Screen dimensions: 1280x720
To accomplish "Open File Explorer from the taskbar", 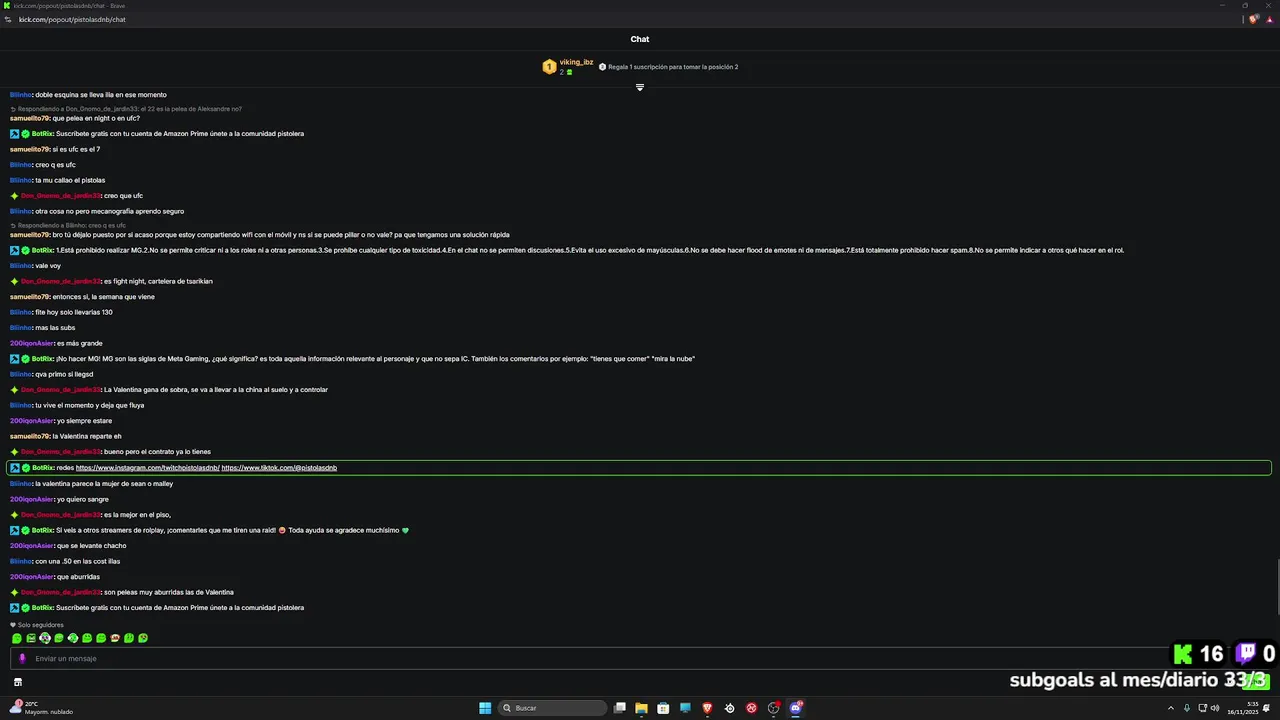I will click(641, 708).
